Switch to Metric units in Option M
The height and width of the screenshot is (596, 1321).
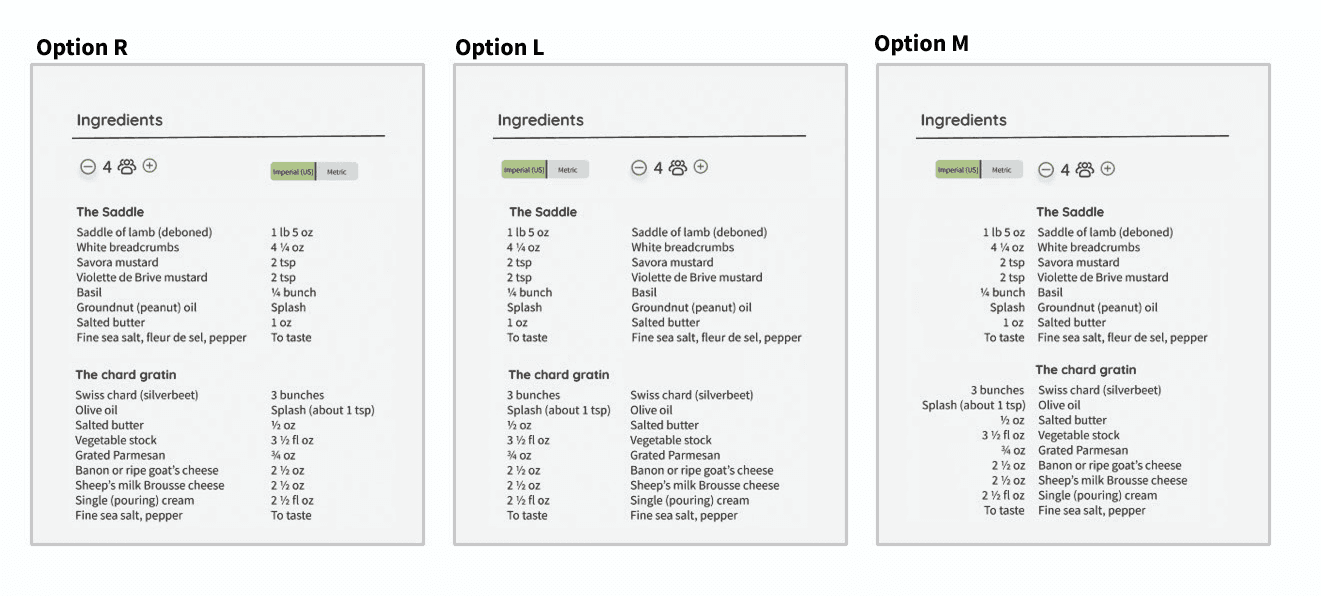click(1002, 170)
